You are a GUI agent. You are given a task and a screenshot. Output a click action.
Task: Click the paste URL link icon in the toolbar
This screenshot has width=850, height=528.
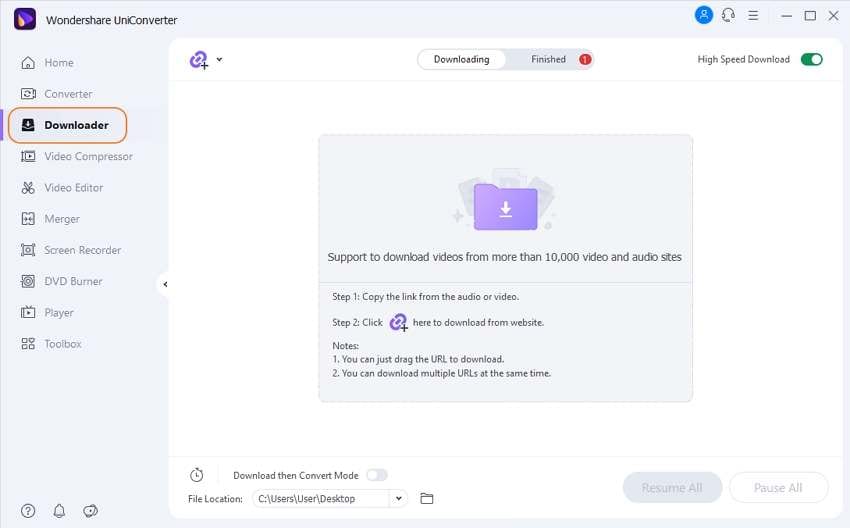(x=199, y=60)
